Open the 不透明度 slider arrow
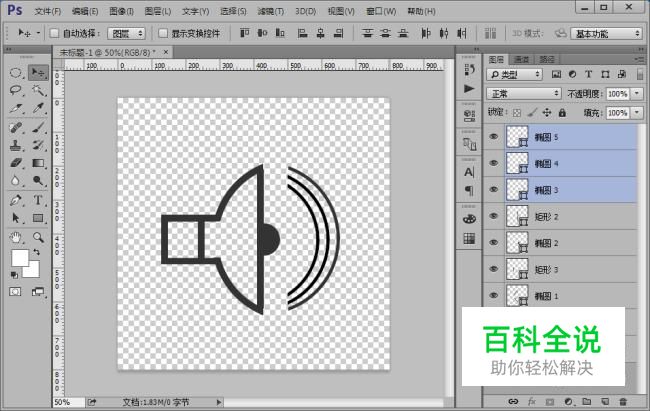 tap(637, 94)
